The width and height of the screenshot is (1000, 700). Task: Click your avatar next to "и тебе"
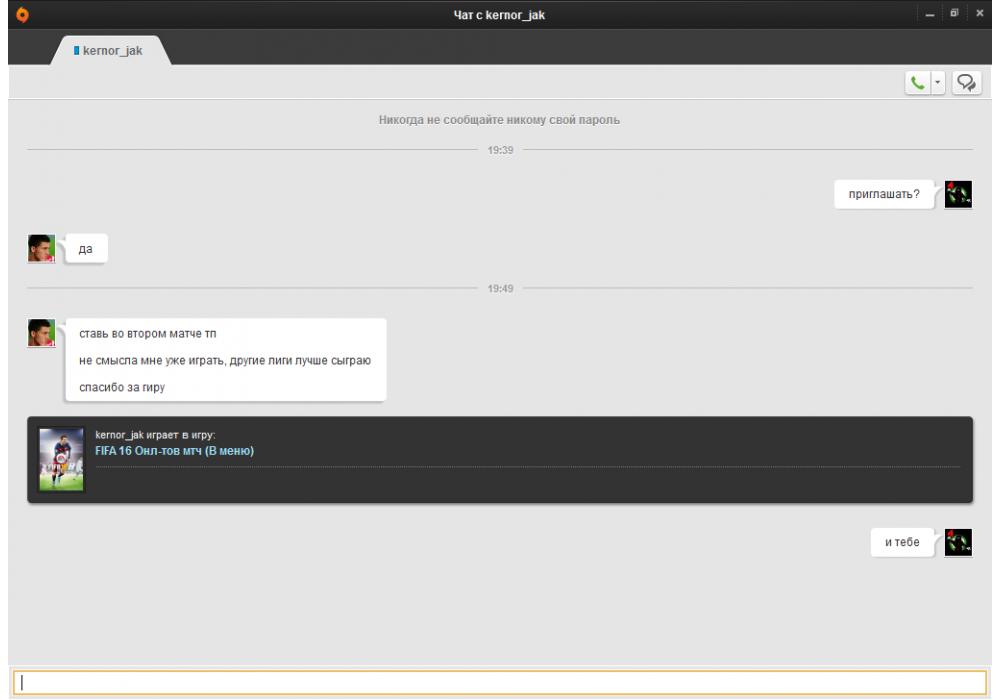tap(958, 542)
